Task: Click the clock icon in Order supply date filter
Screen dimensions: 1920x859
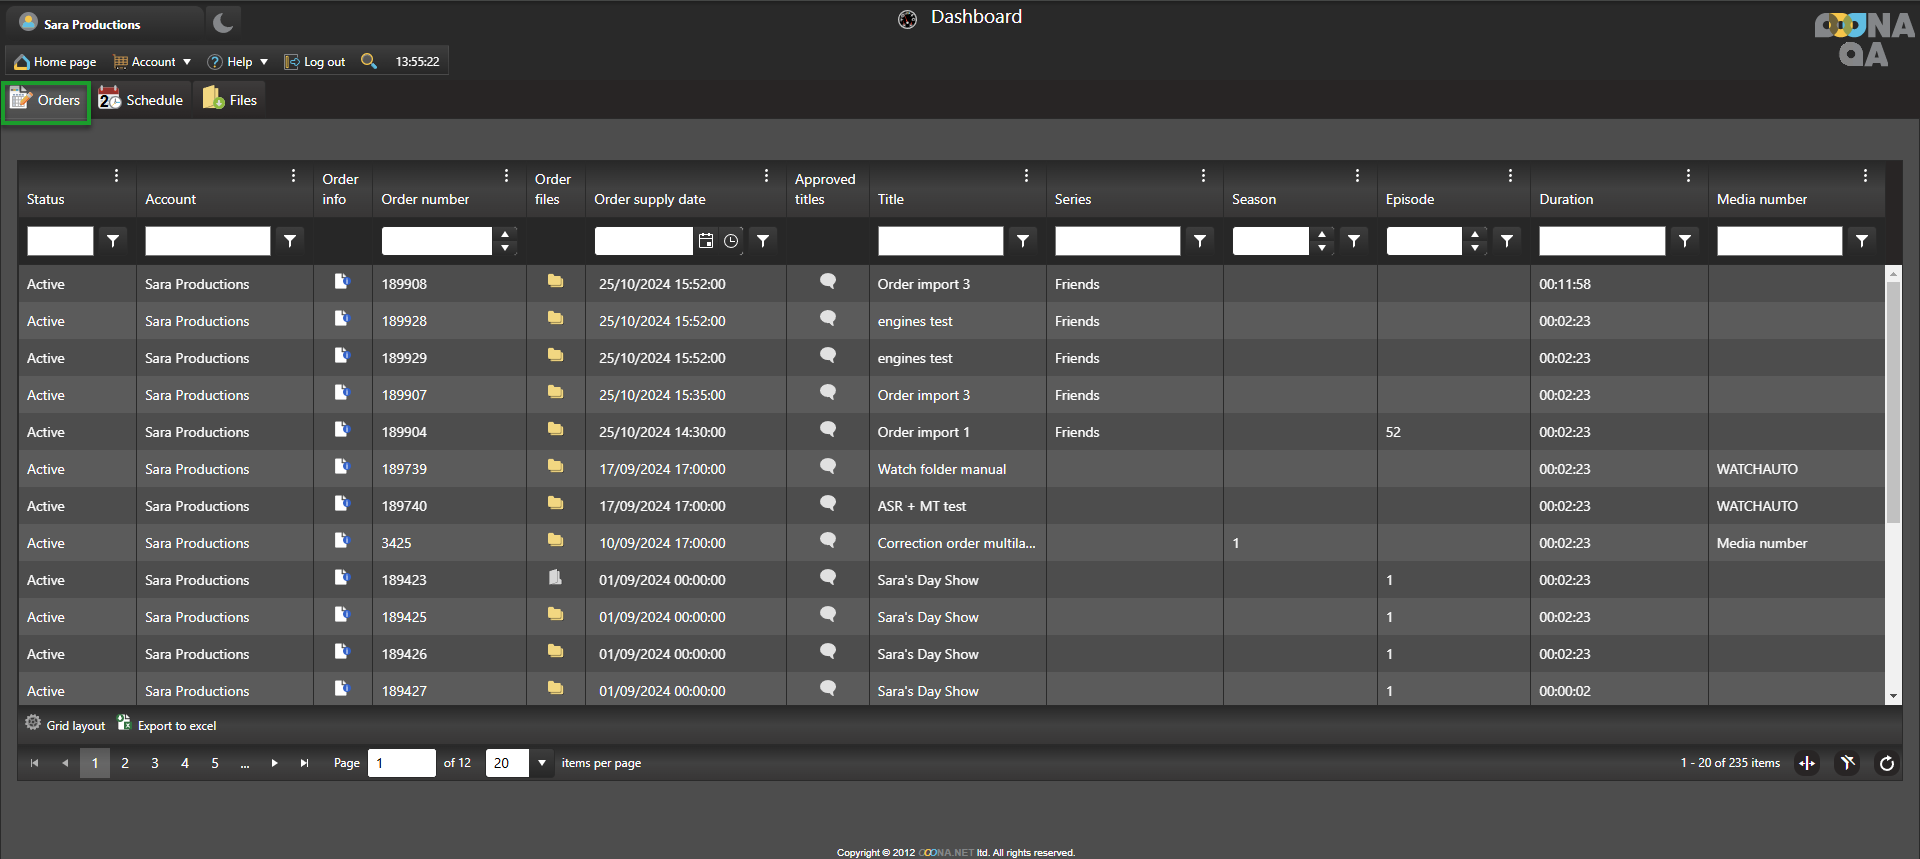Action: coord(731,241)
